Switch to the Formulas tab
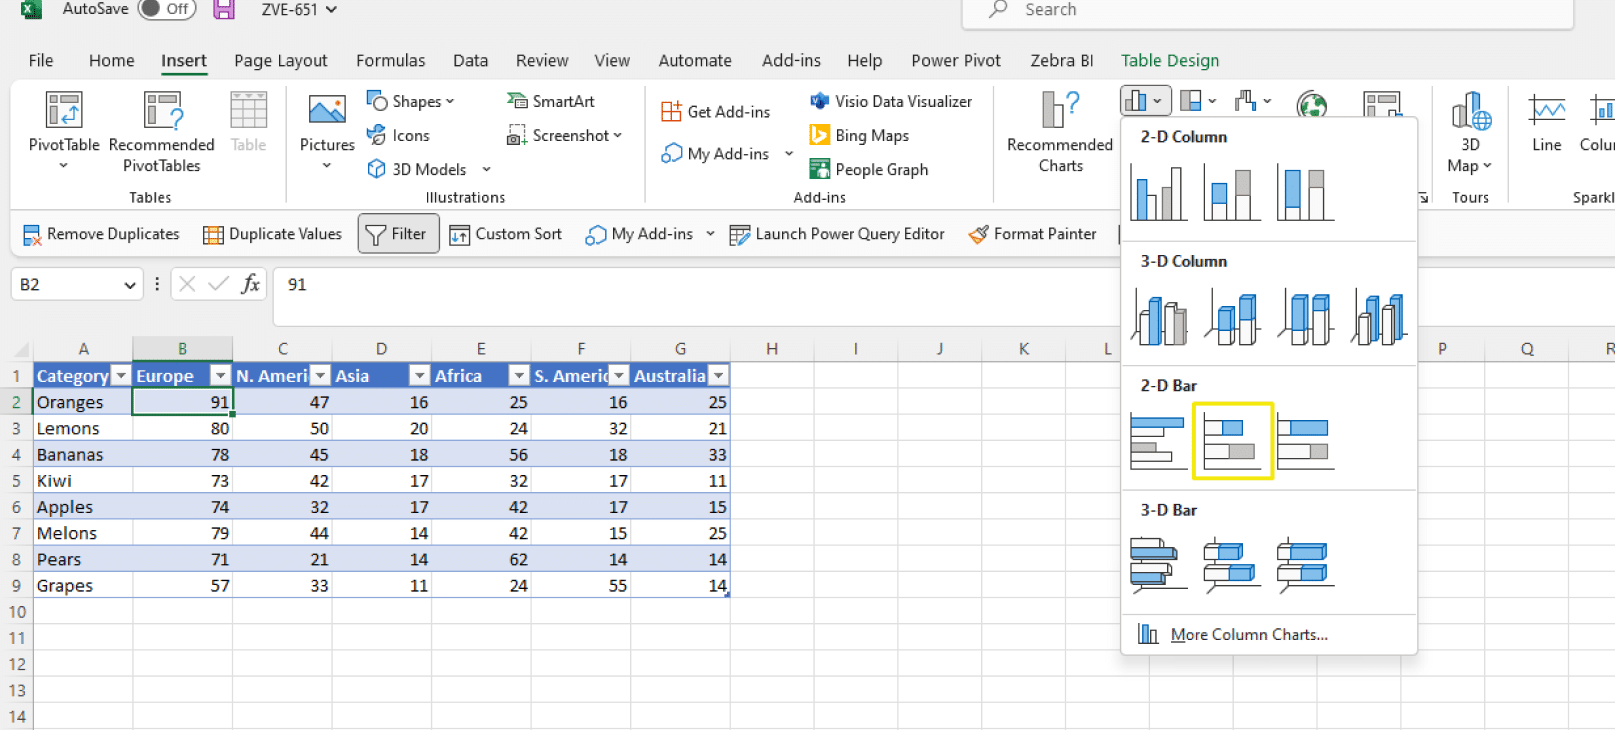The width and height of the screenshot is (1615, 730). click(390, 61)
